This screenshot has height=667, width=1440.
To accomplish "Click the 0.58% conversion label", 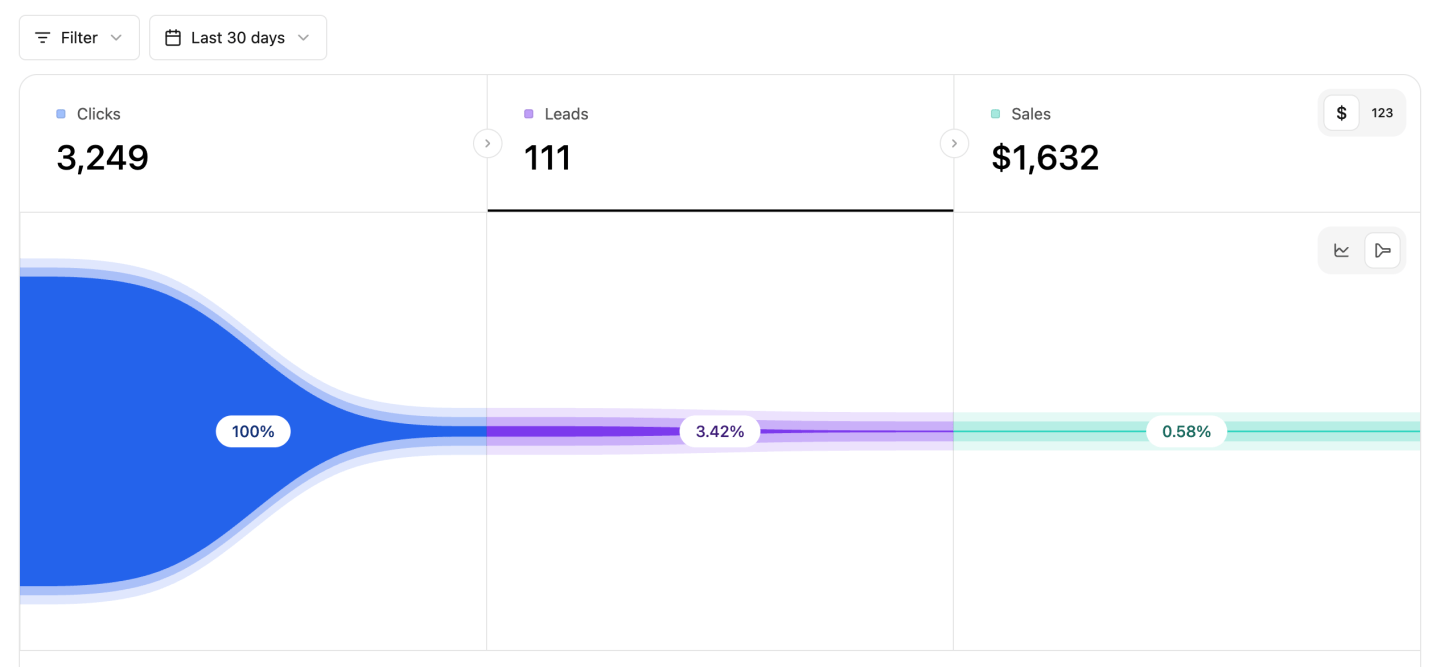I will click(x=1186, y=432).
